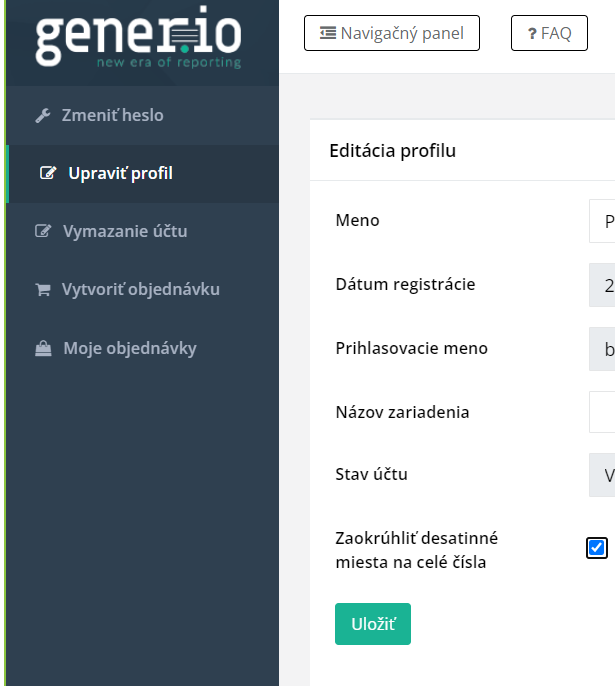Select Upraviť profil in the sidebar
Viewport: 615px width, 686px height.
(x=120, y=174)
